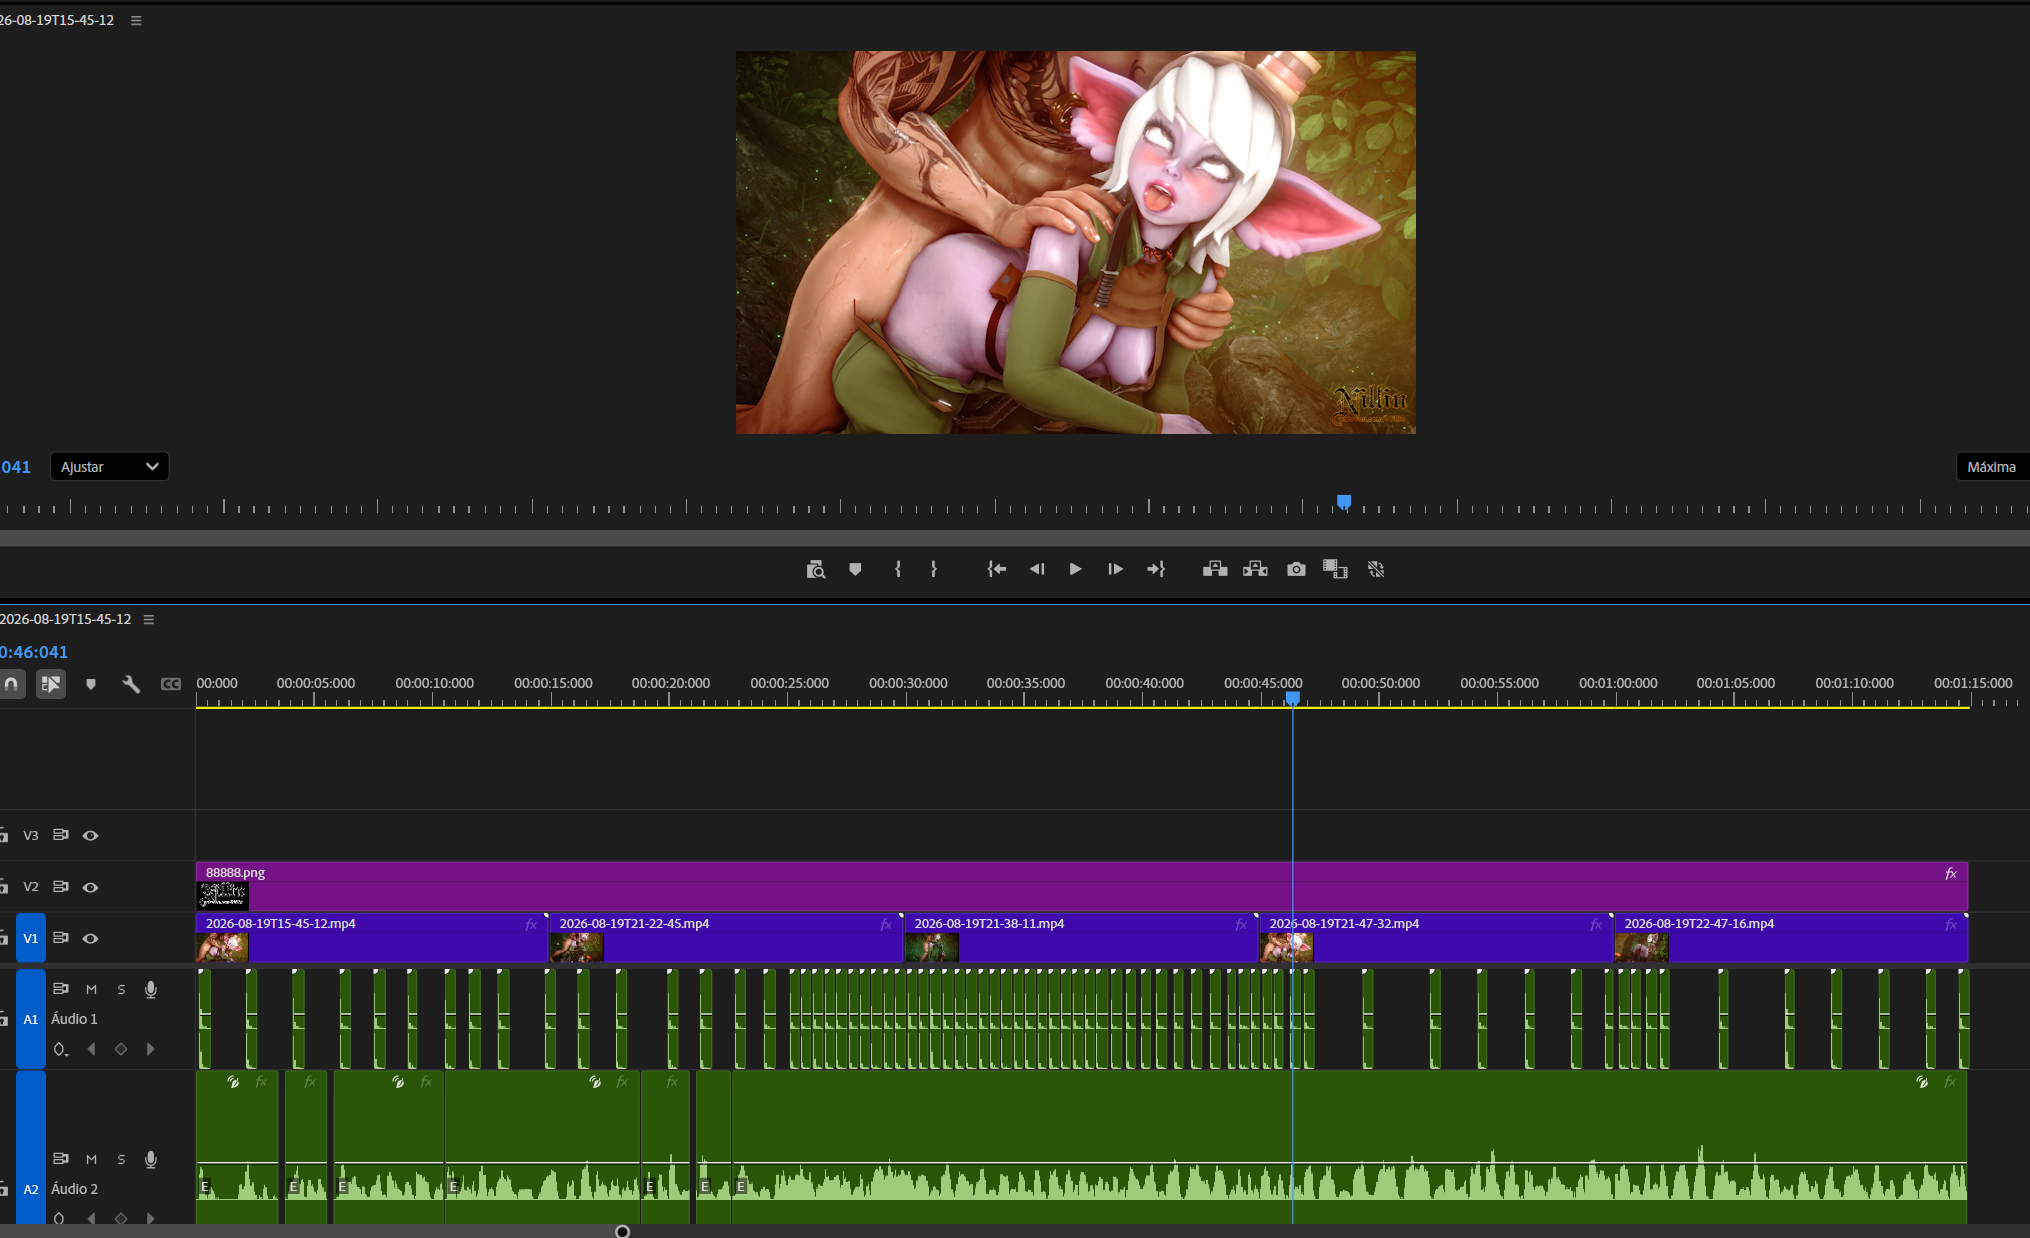2030x1238 pixels.
Task: Hide track V3 with its eye icon
Action: tap(90, 835)
